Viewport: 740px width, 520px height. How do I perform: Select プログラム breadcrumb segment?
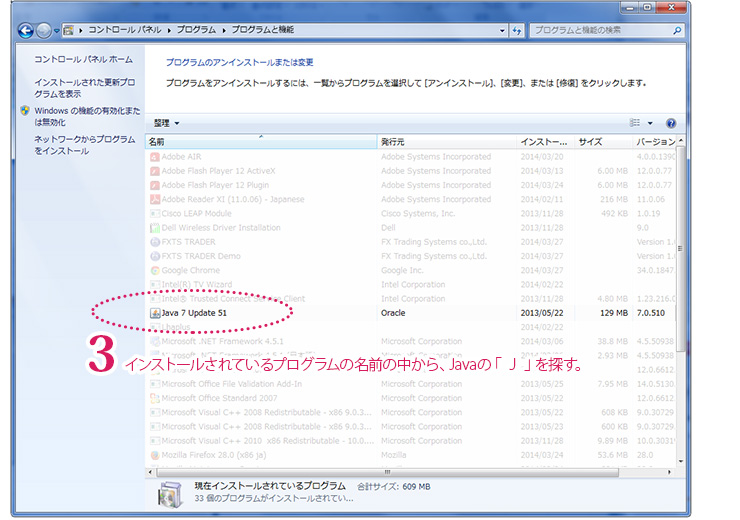point(196,30)
